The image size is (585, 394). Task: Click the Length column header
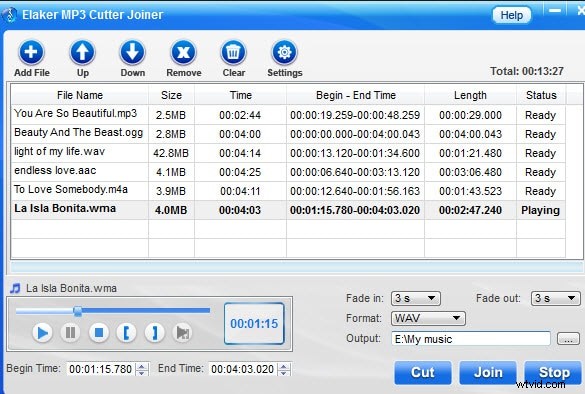coord(470,95)
